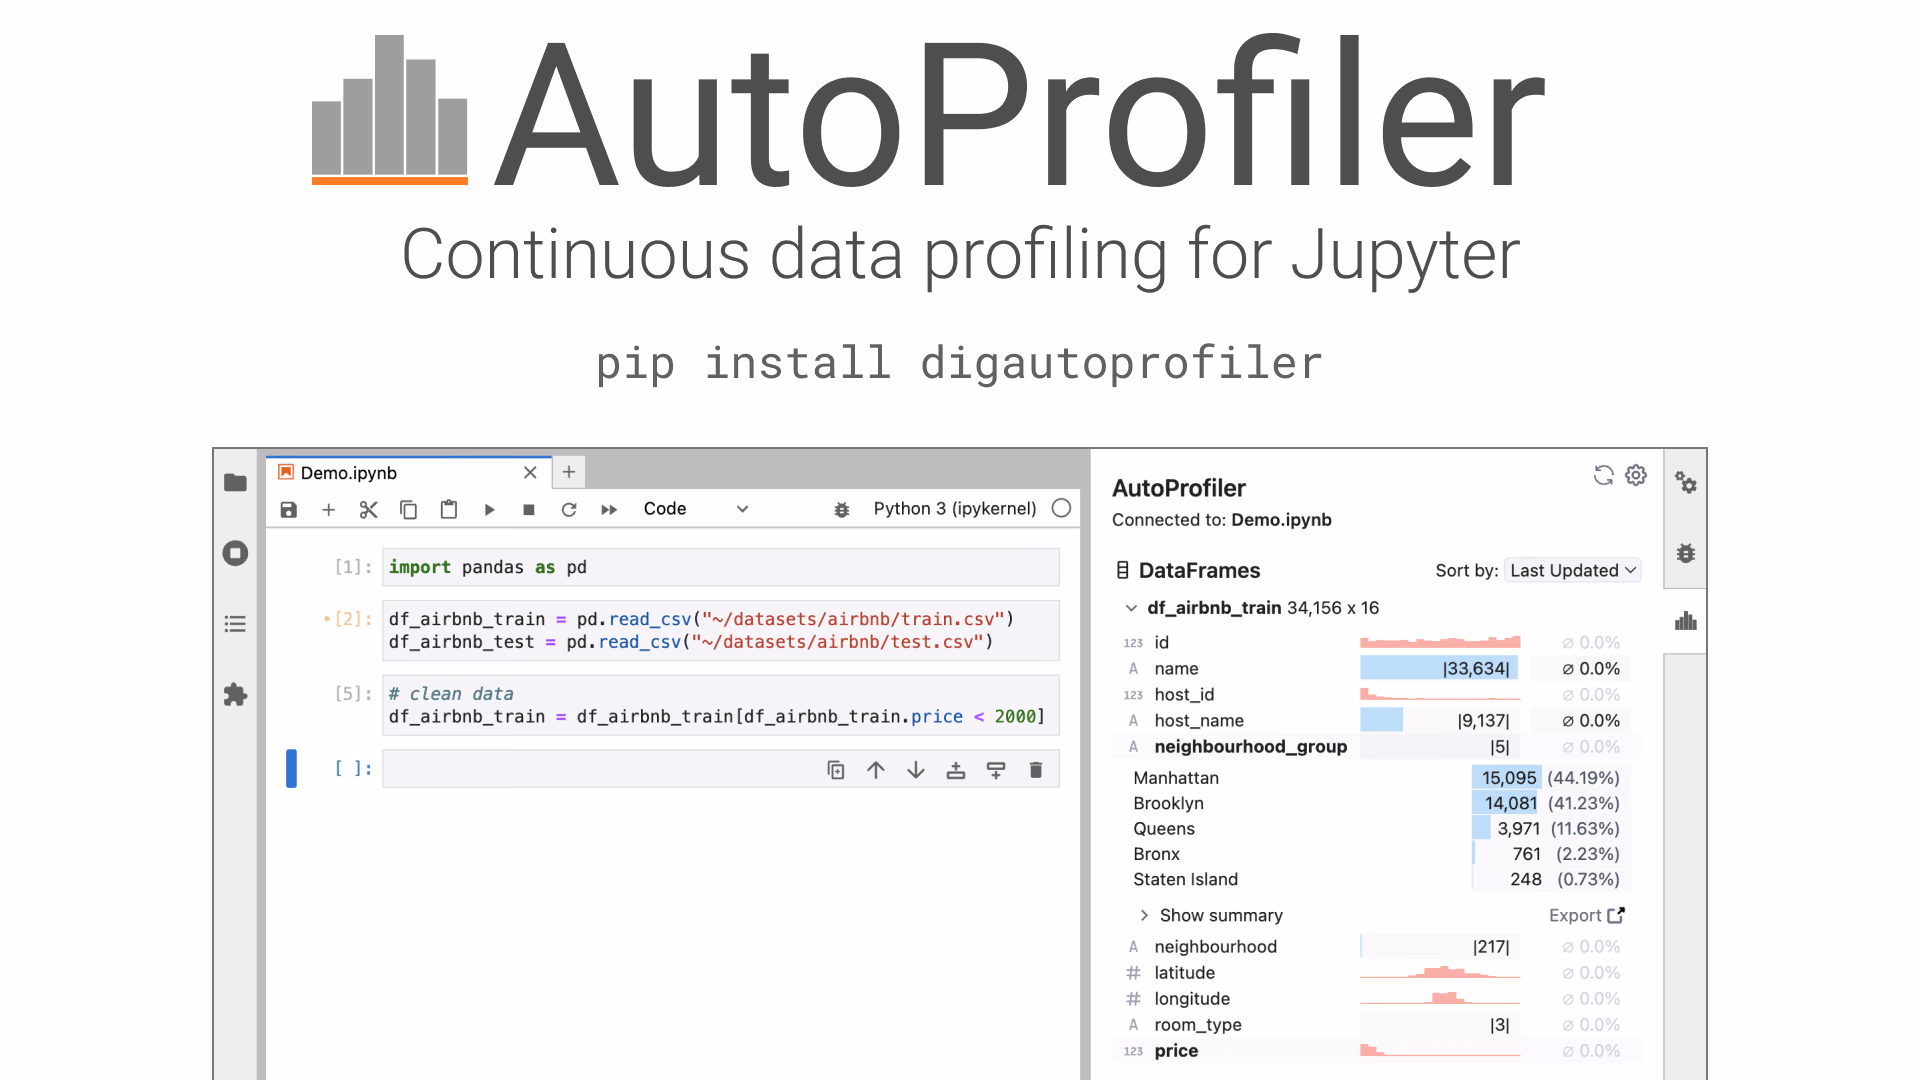Insert a cell above the active cell

(956, 769)
